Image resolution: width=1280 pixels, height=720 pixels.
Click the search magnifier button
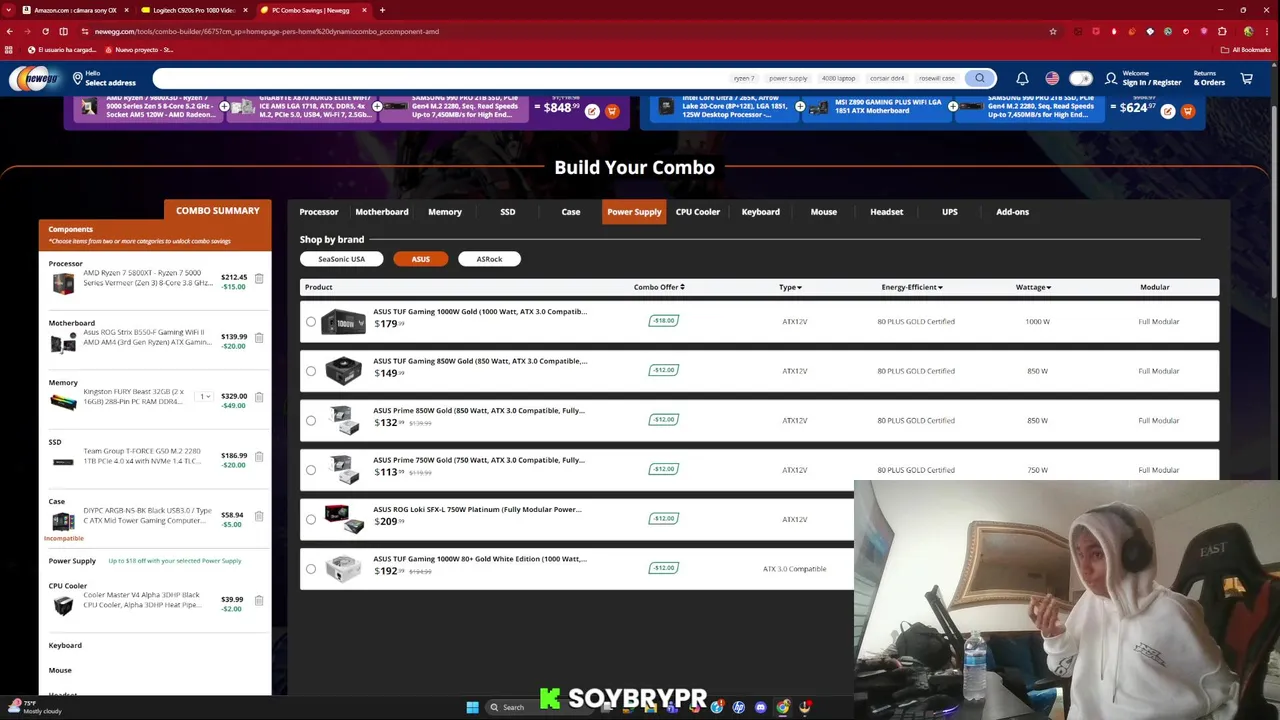[x=980, y=78]
